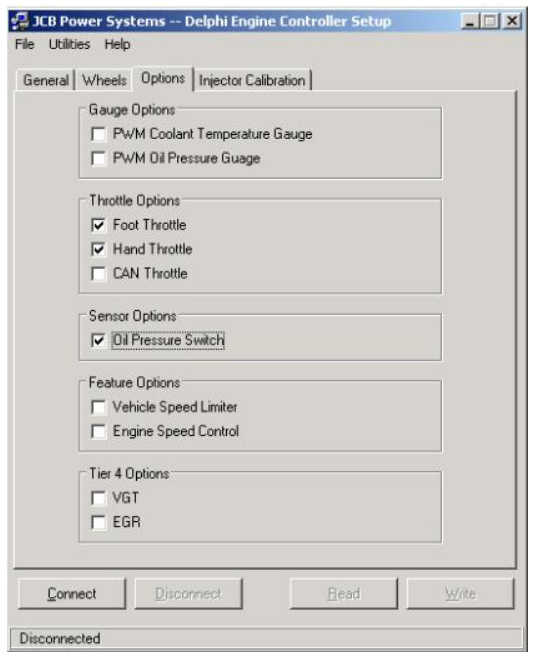Check the Engine Speed Control option
The image size is (538, 662).
pos(98,432)
